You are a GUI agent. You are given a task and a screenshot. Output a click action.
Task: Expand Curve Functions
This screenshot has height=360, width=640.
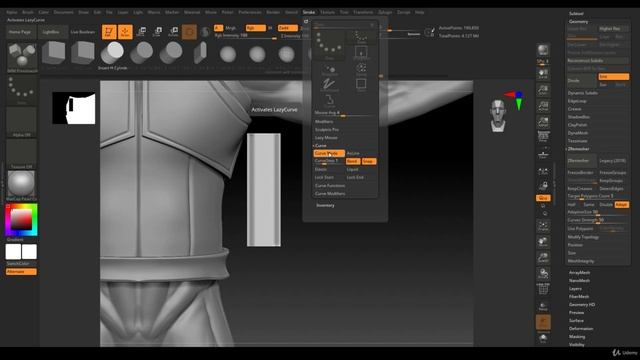[x=330, y=186]
